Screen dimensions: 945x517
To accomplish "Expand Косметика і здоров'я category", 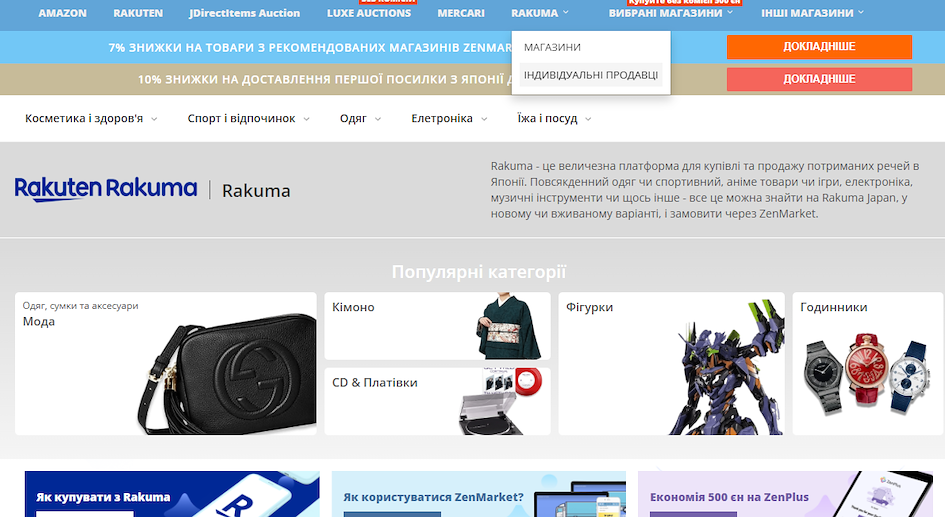I will point(91,119).
